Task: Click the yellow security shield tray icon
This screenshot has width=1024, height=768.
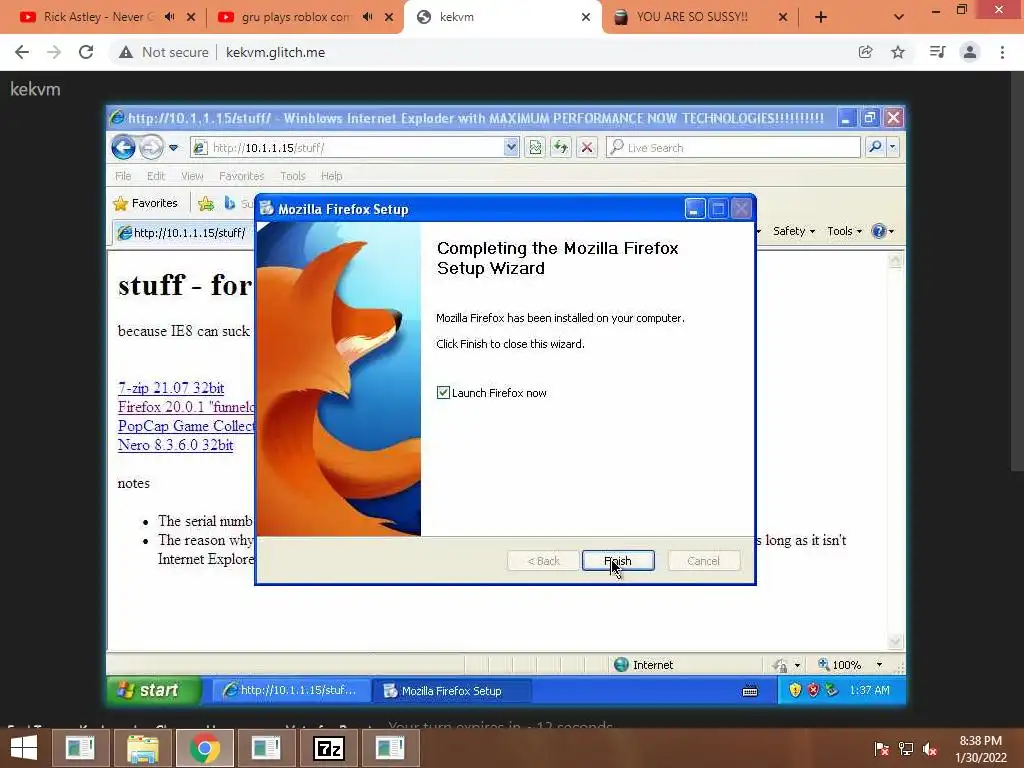Action: click(x=795, y=690)
